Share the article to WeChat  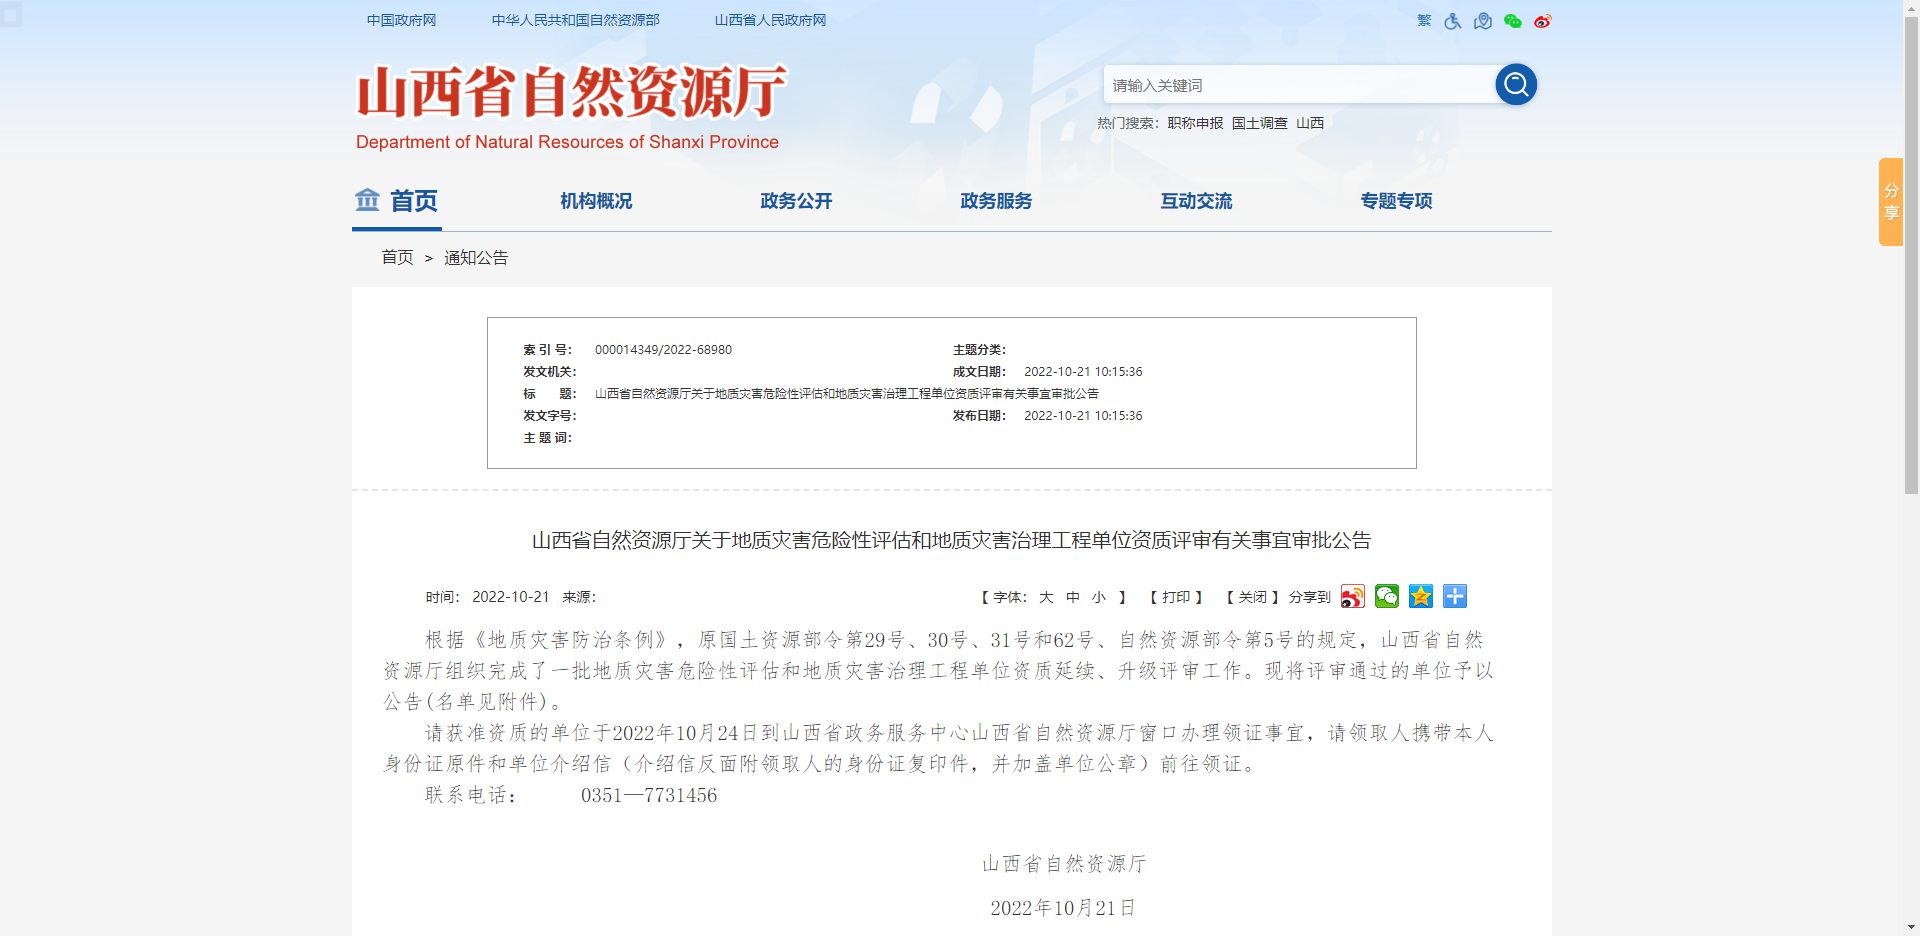[1387, 596]
